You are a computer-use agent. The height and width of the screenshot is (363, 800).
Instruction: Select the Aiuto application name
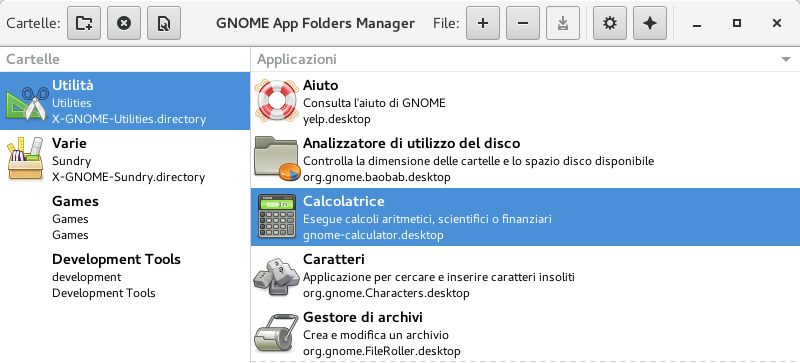tap(320, 85)
